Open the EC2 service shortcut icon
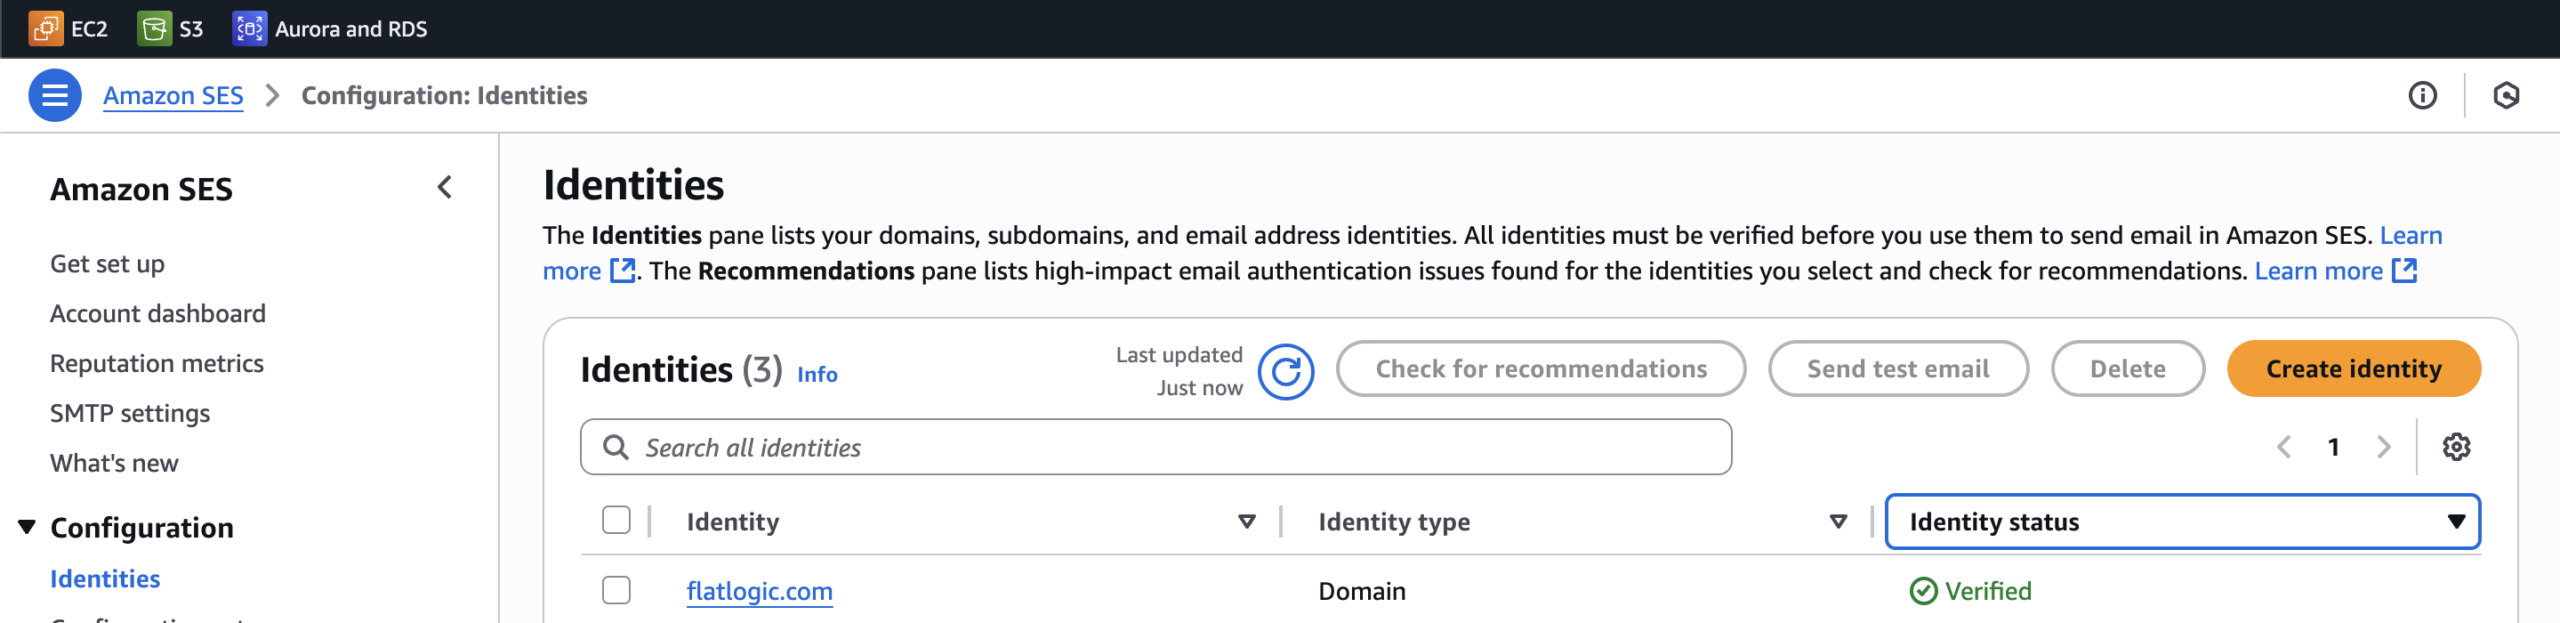The height and width of the screenshot is (623, 2560). click(x=45, y=29)
